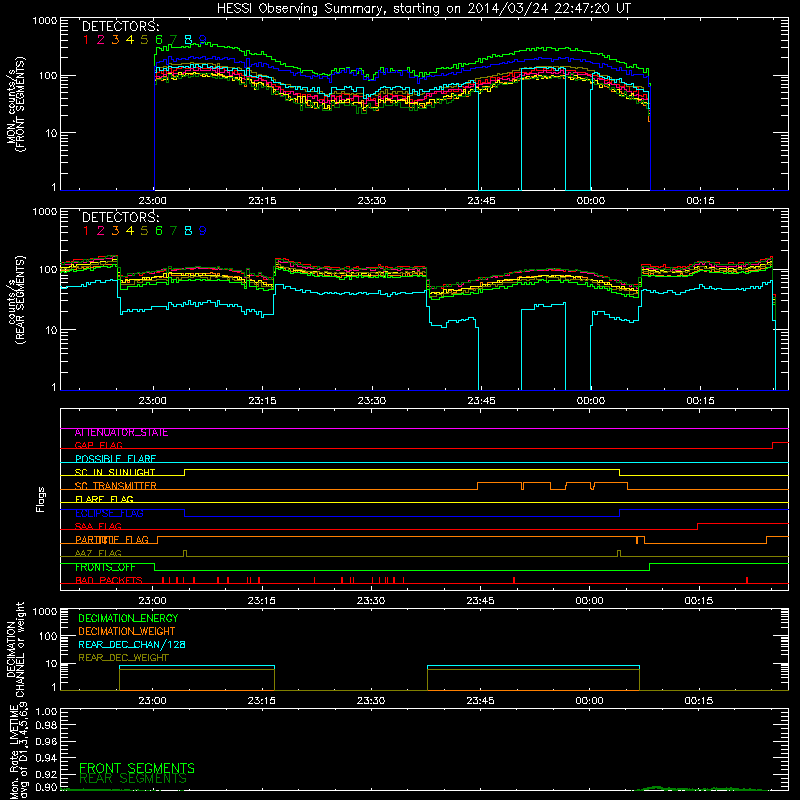Select detector 1 in the front segments legend
The height and width of the screenshot is (800, 800).
tap(86, 40)
